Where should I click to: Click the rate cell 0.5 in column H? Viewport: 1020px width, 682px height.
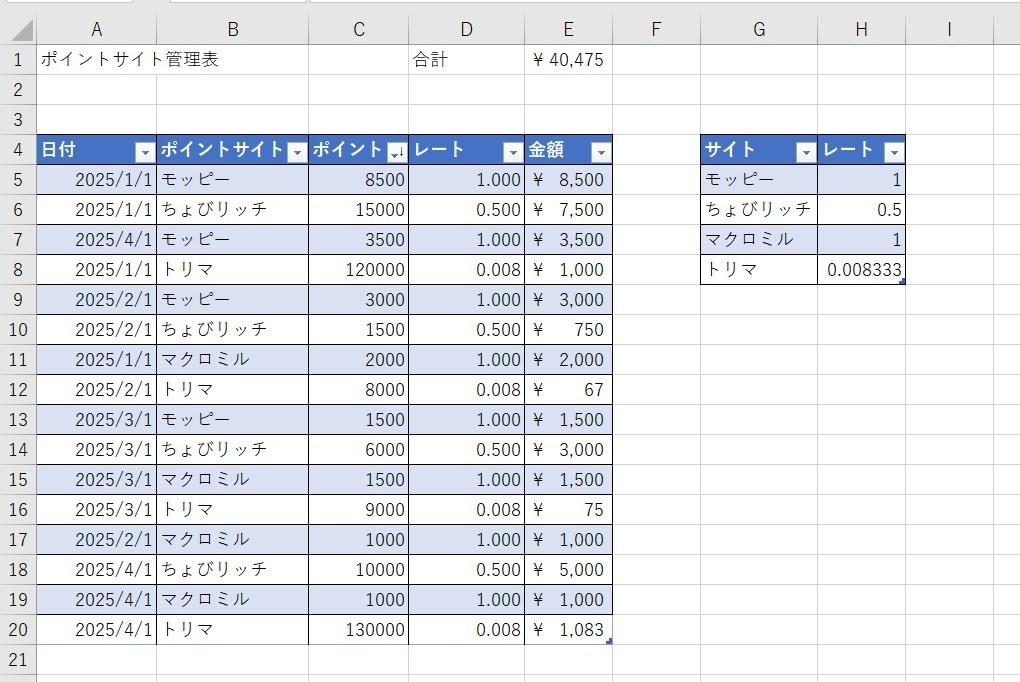[861, 210]
